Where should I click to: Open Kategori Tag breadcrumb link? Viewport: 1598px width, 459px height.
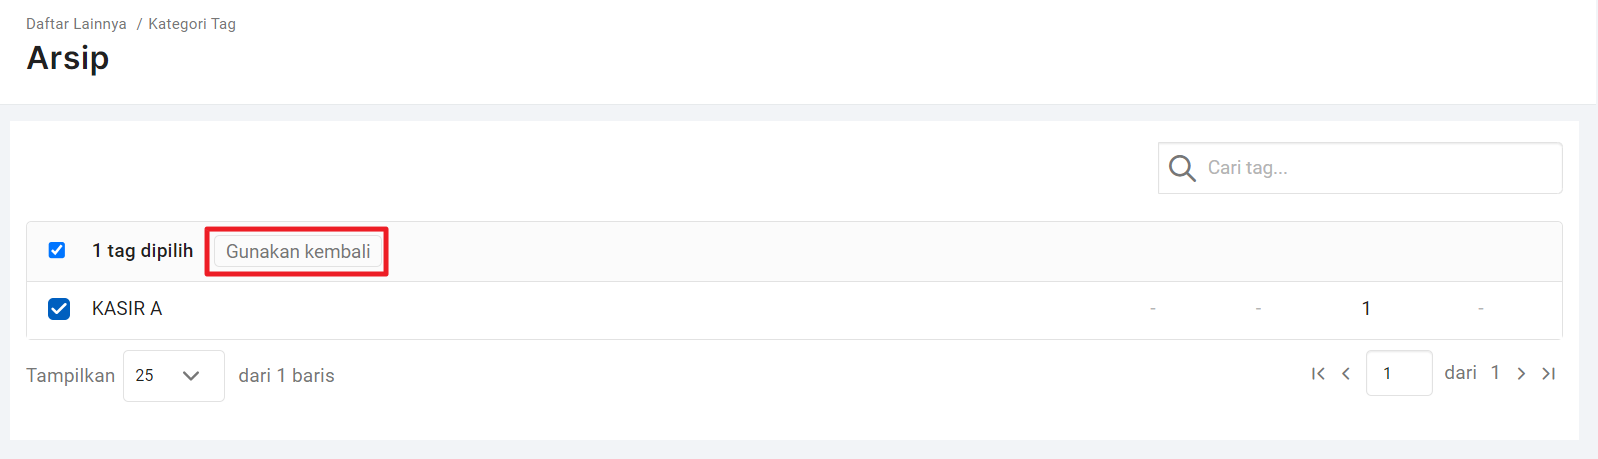tap(192, 24)
